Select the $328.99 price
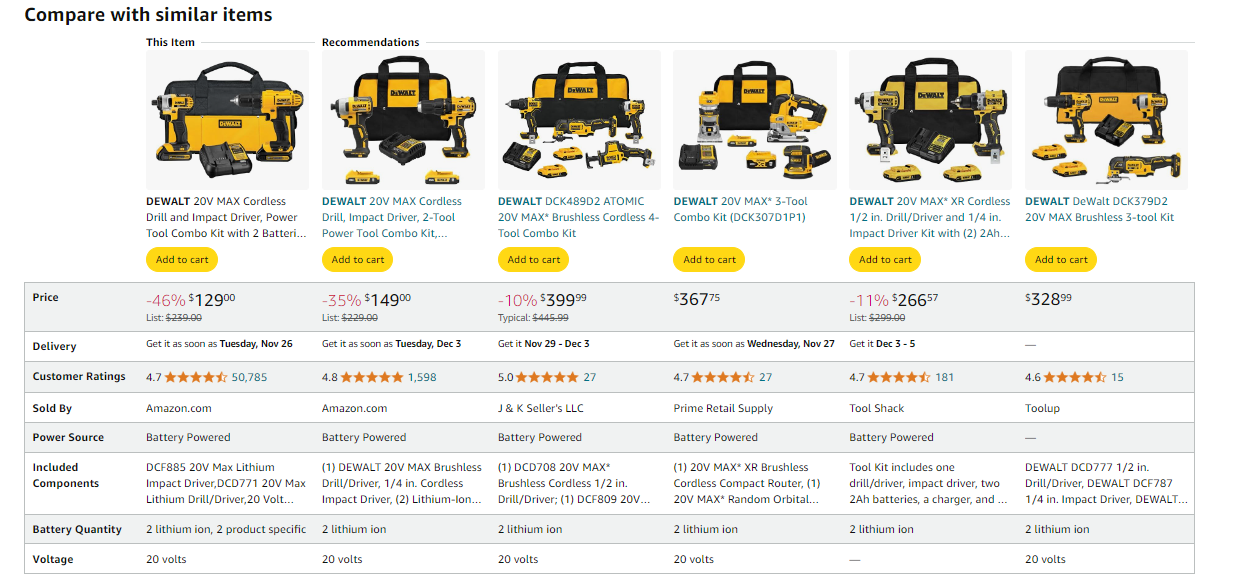The image size is (1234, 588). click(x=1049, y=299)
